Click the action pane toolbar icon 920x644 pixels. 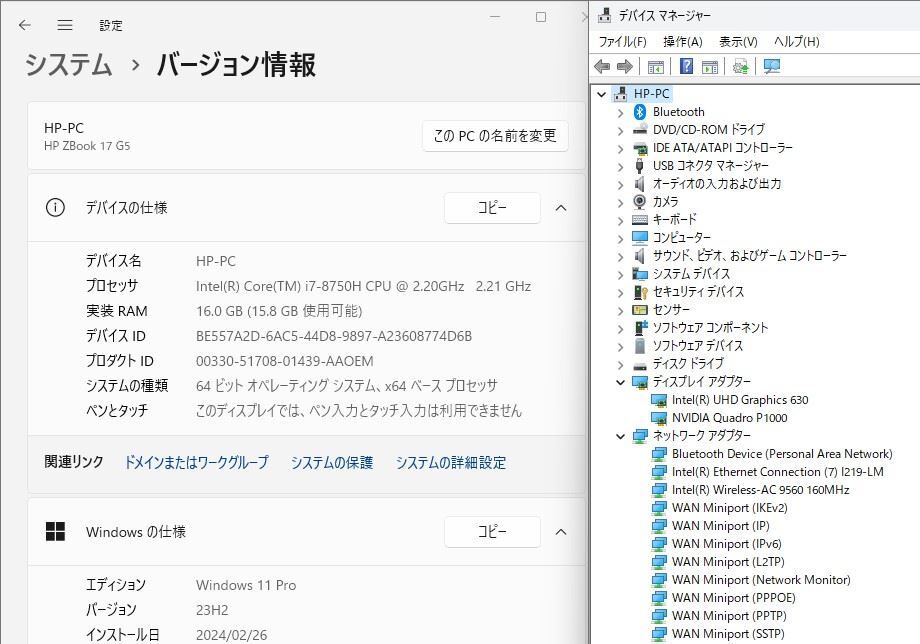[x=710, y=67]
